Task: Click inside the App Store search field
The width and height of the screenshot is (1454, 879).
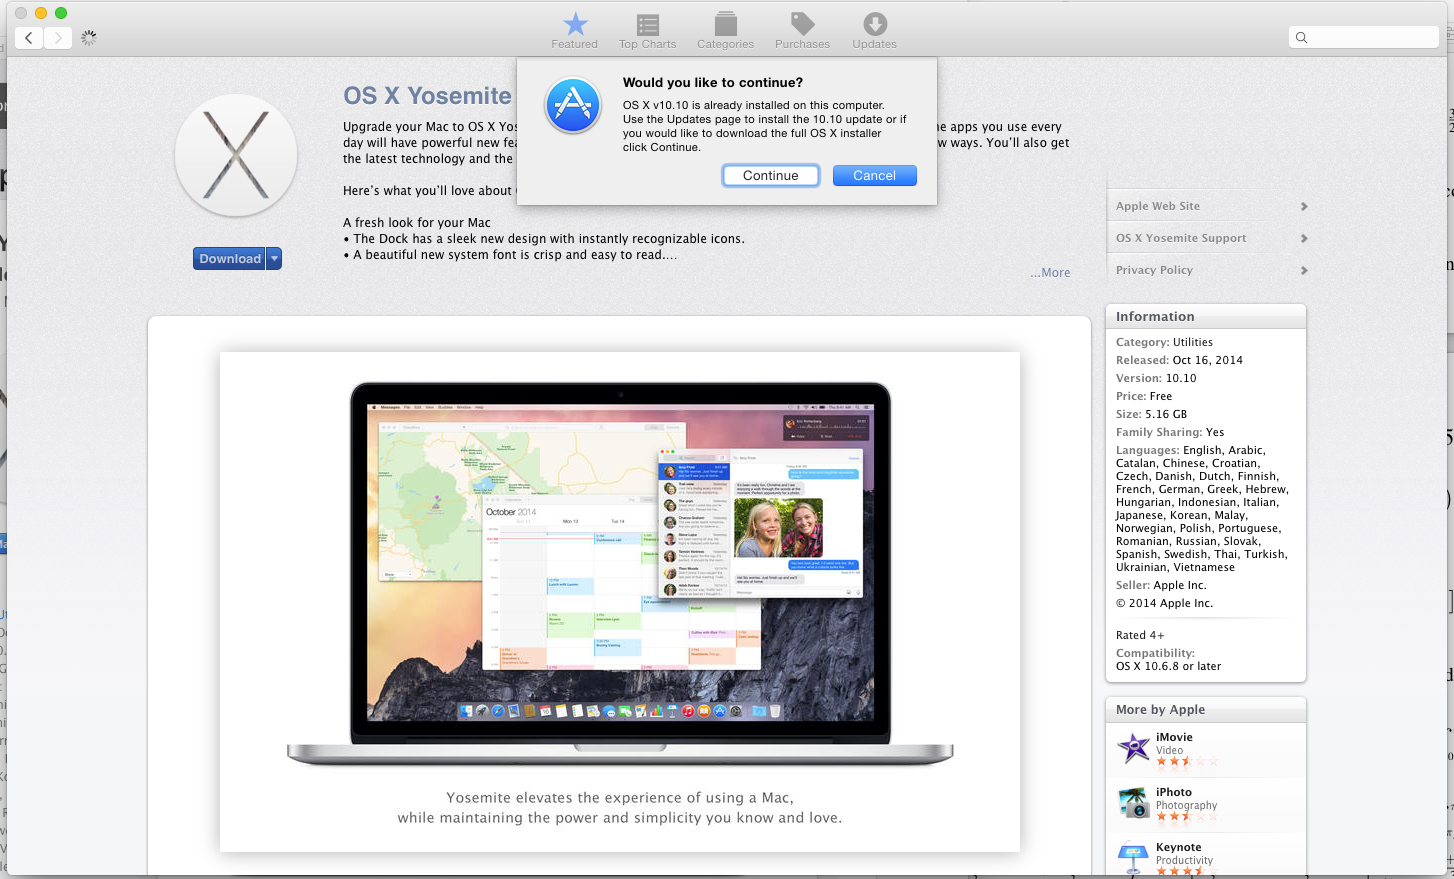Action: pyautogui.click(x=1364, y=37)
